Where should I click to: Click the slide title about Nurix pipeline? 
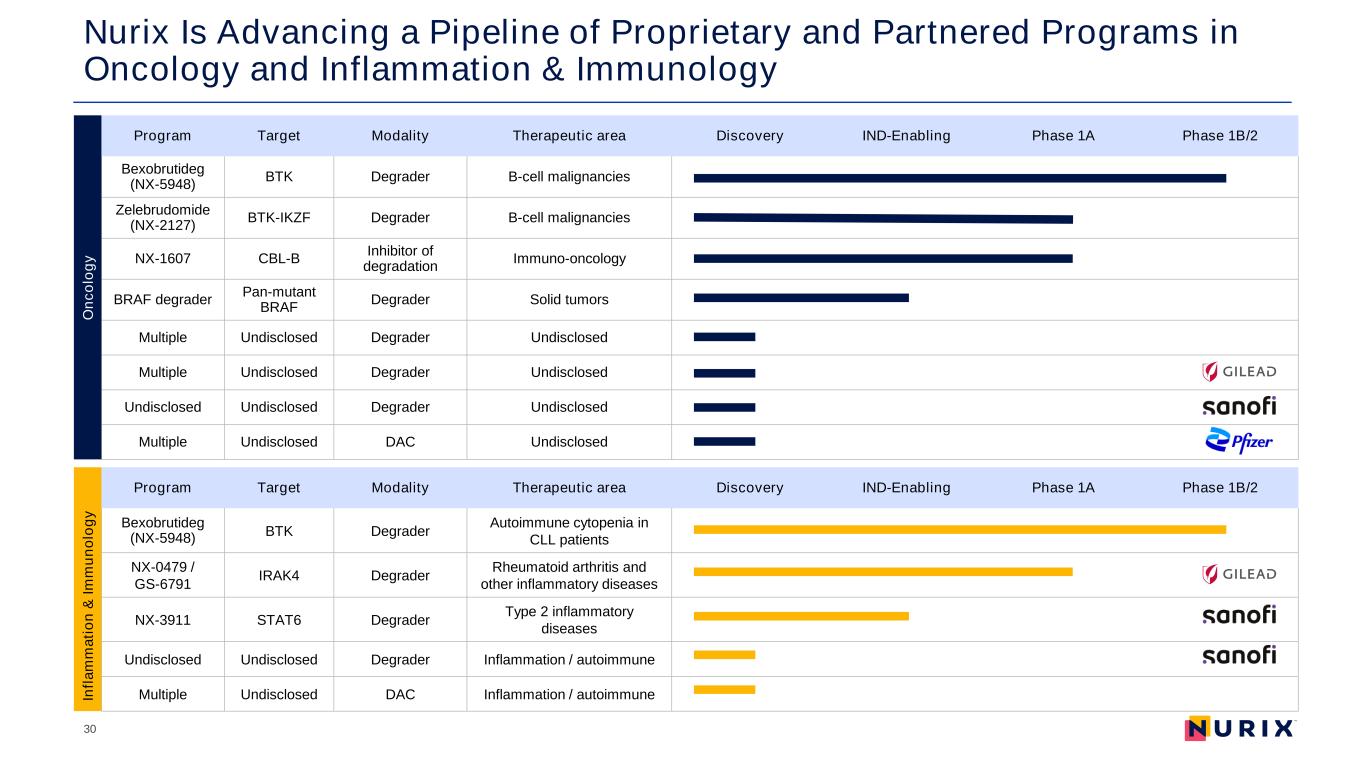(660, 51)
